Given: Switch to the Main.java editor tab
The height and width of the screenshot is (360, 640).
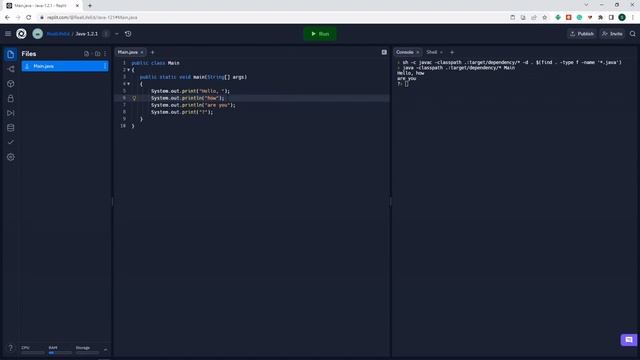Looking at the screenshot, I should tap(128, 52).
